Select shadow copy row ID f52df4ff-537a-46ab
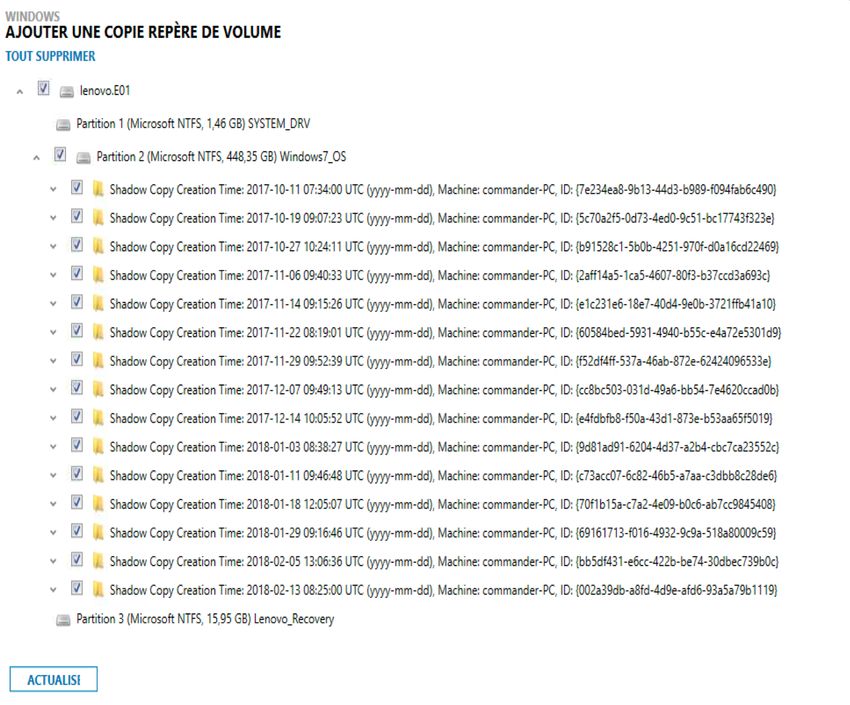Viewport: 850px width, 705px height. tap(440, 361)
